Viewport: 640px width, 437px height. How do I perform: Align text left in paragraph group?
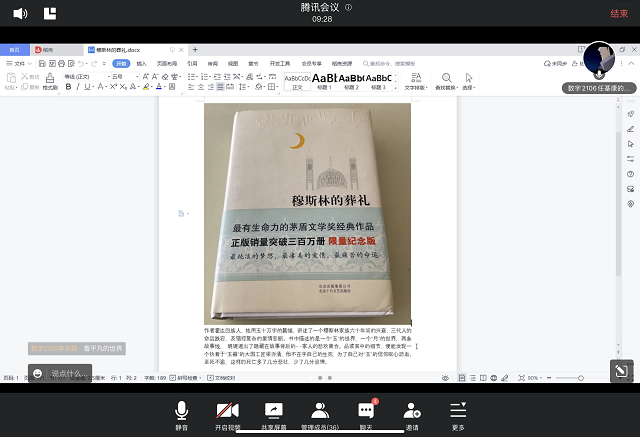[191, 87]
